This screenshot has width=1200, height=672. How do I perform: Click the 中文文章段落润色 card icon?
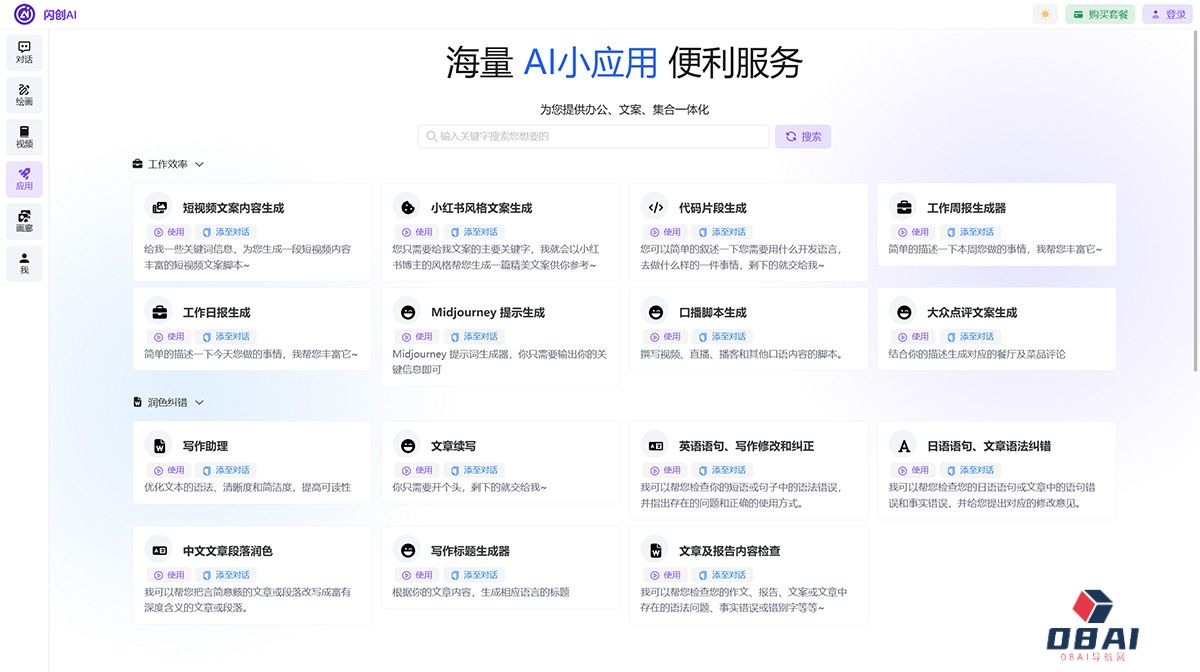[159, 550]
